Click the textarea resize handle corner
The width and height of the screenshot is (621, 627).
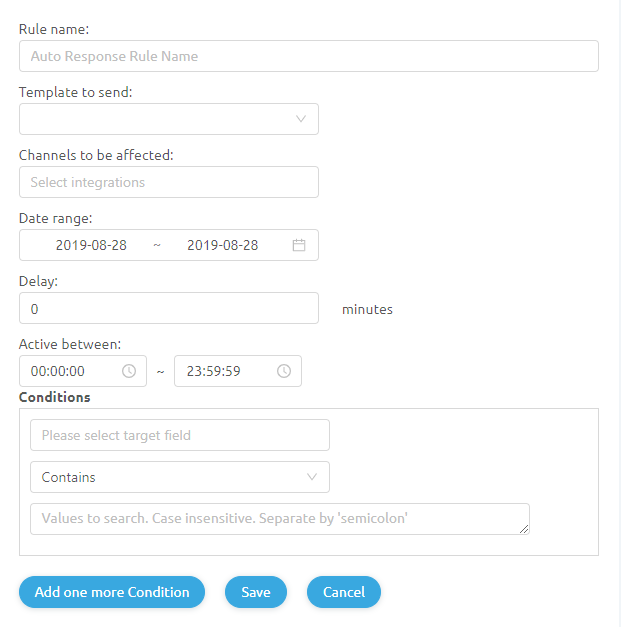524,529
